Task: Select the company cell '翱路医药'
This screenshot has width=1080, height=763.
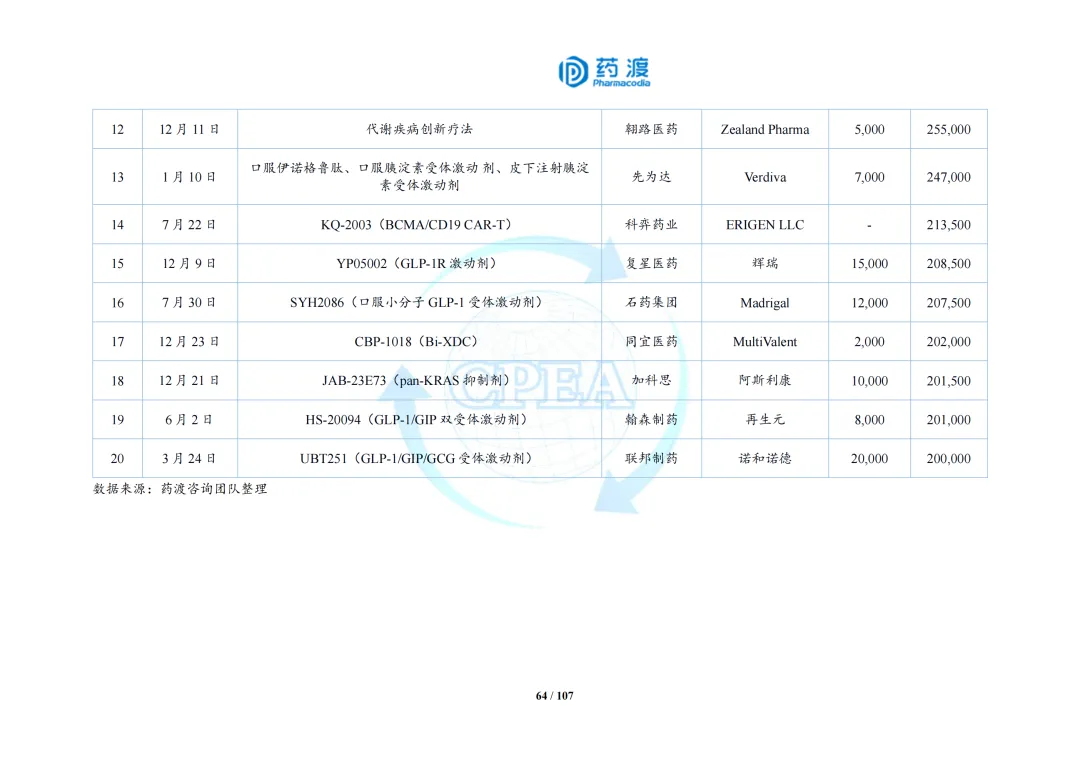Action: pos(651,129)
